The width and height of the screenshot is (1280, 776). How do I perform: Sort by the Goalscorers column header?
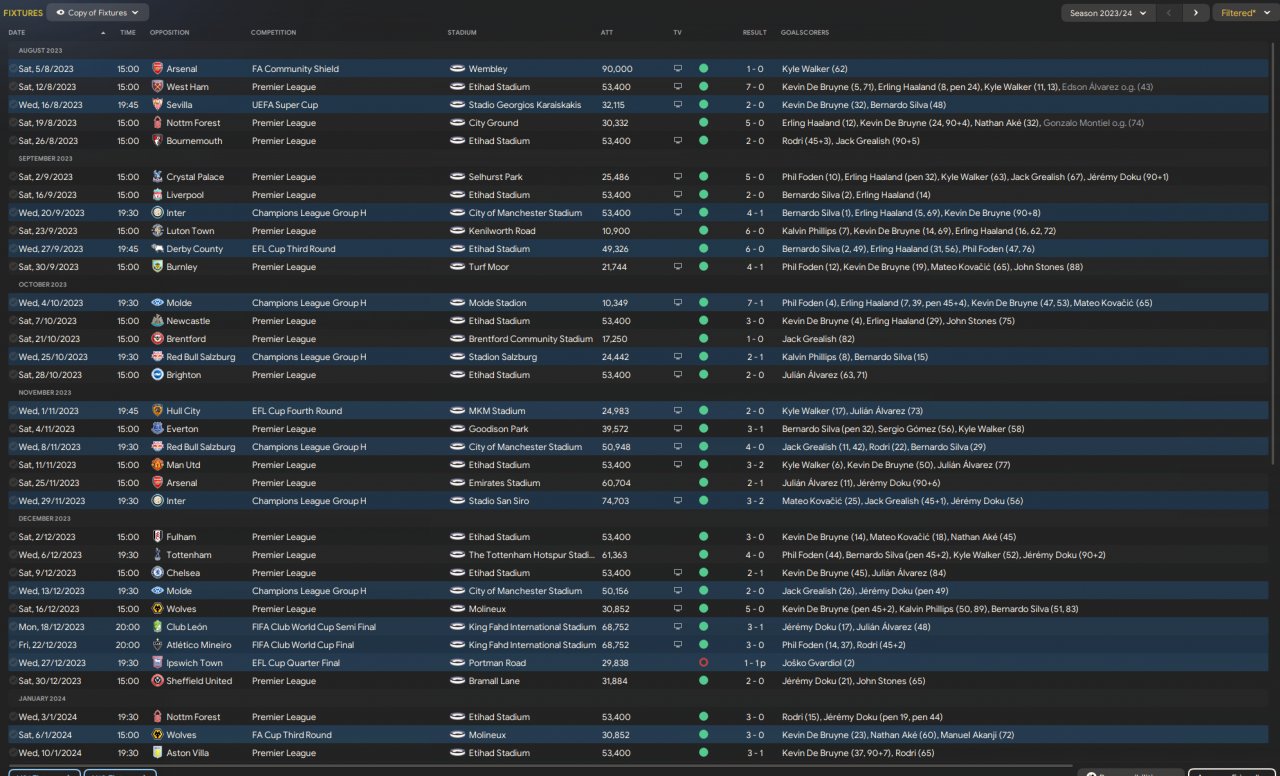805,33
